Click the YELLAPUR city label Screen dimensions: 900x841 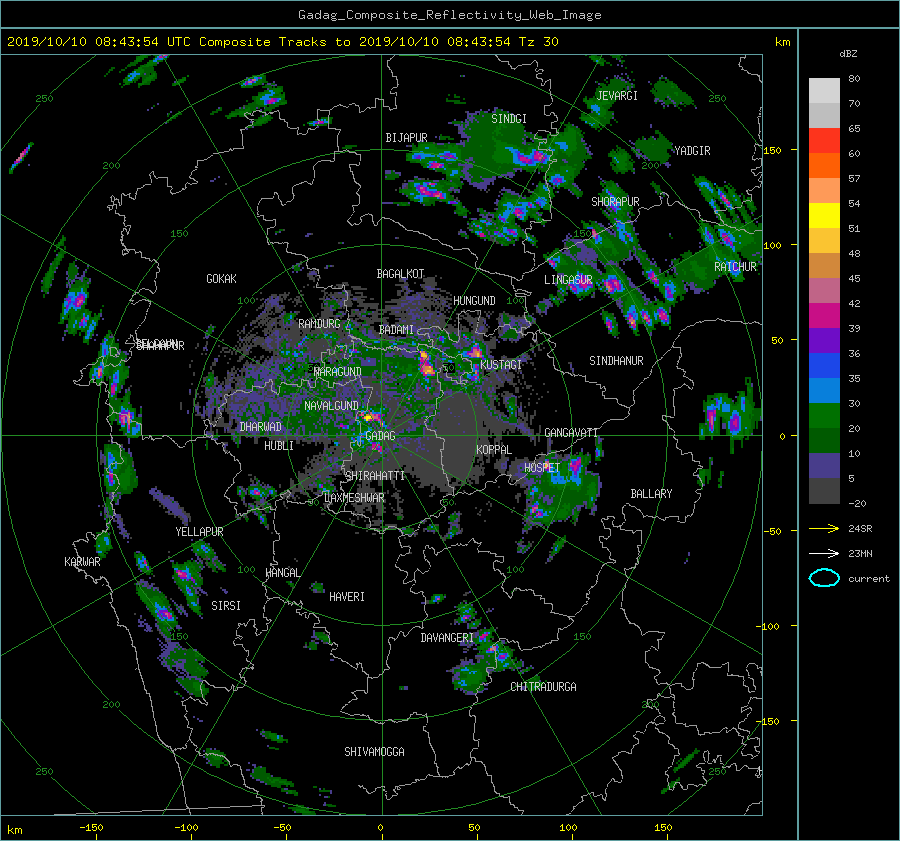tap(199, 532)
